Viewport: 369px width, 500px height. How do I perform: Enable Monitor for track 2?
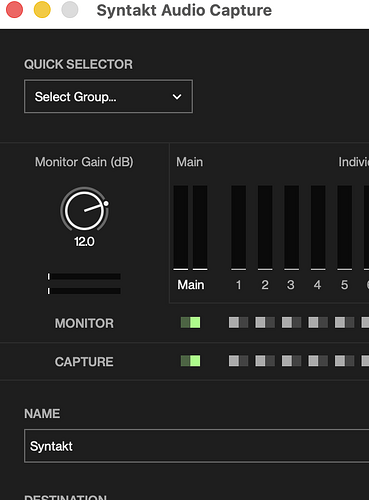point(265,322)
